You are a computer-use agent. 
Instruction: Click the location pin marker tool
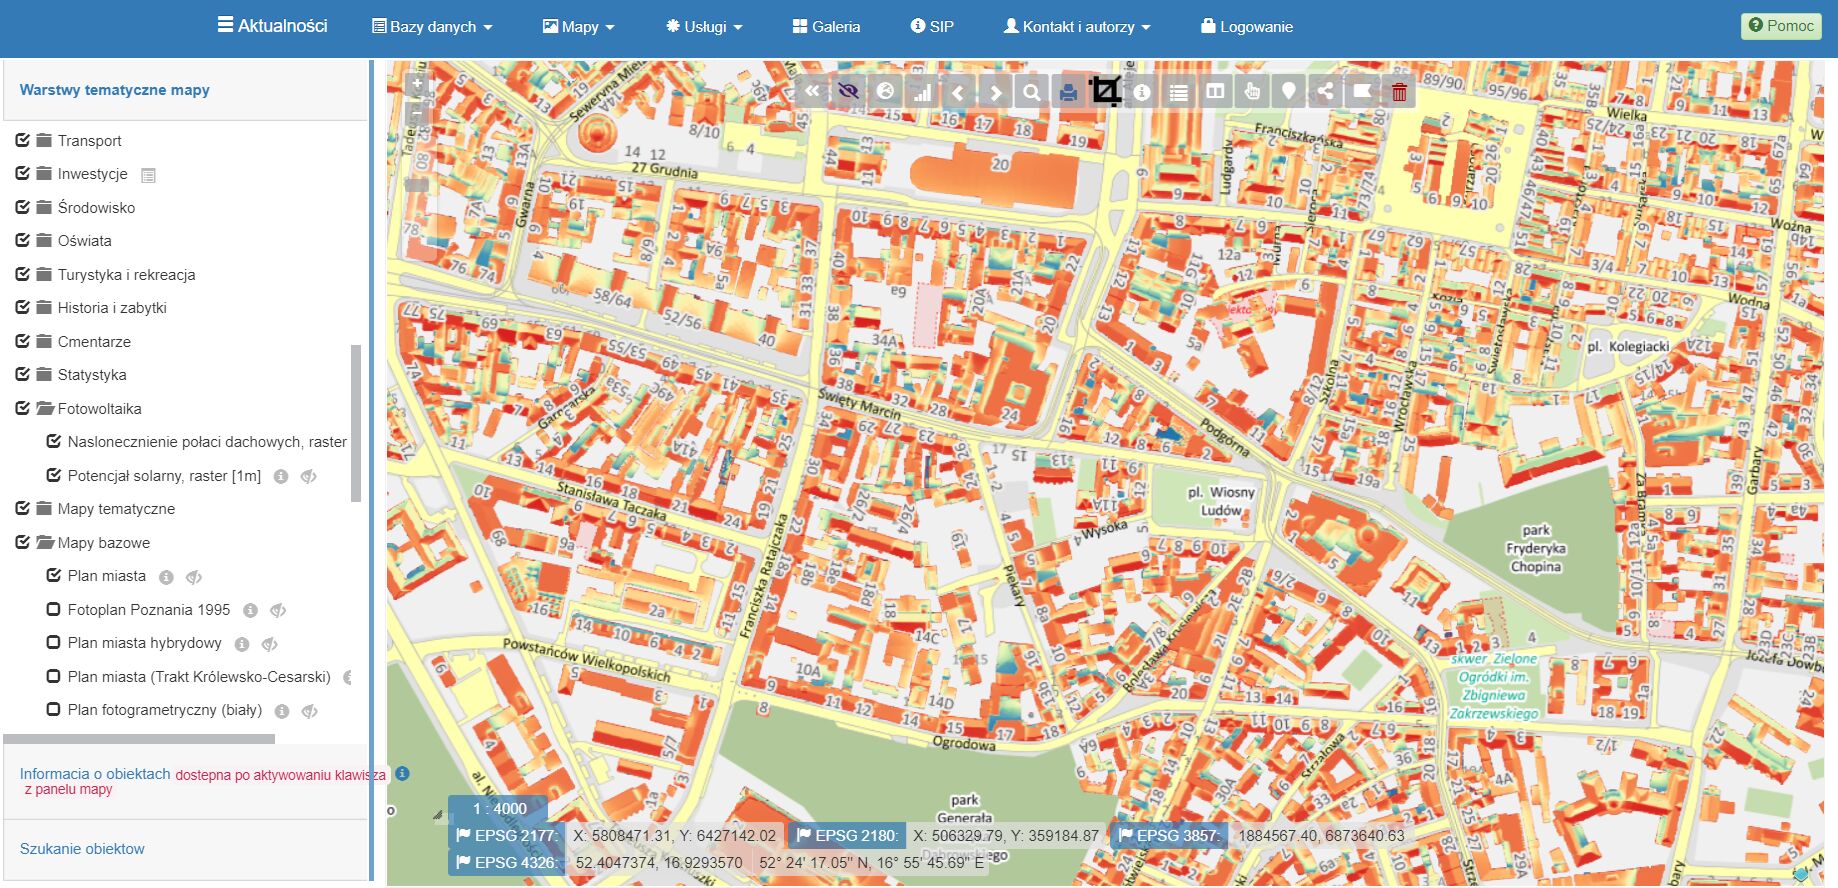click(1288, 92)
